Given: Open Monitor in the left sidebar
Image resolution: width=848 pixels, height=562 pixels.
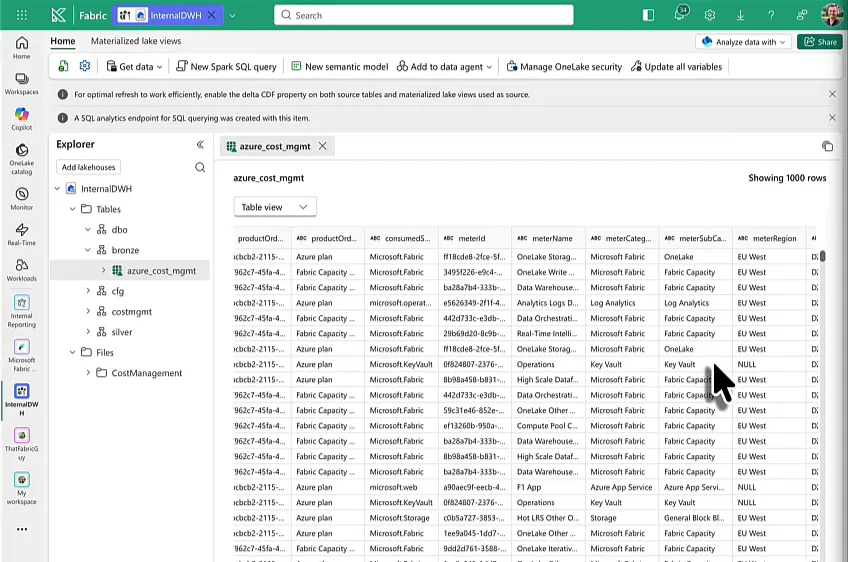Looking at the screenshot, I should (x=22, y=199).
